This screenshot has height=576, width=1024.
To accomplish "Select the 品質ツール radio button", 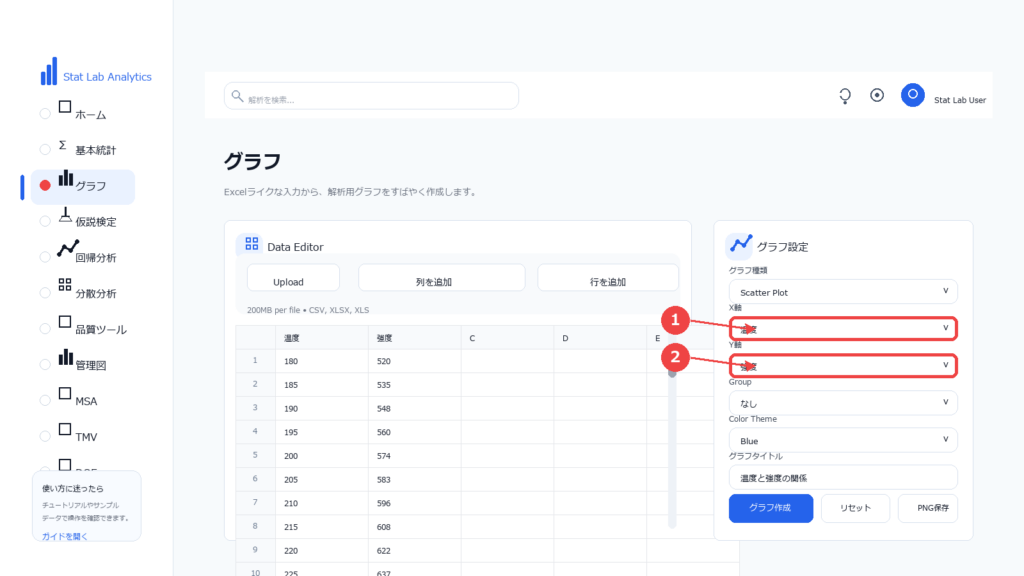I will pyautogui.click(x=45, y=329).
